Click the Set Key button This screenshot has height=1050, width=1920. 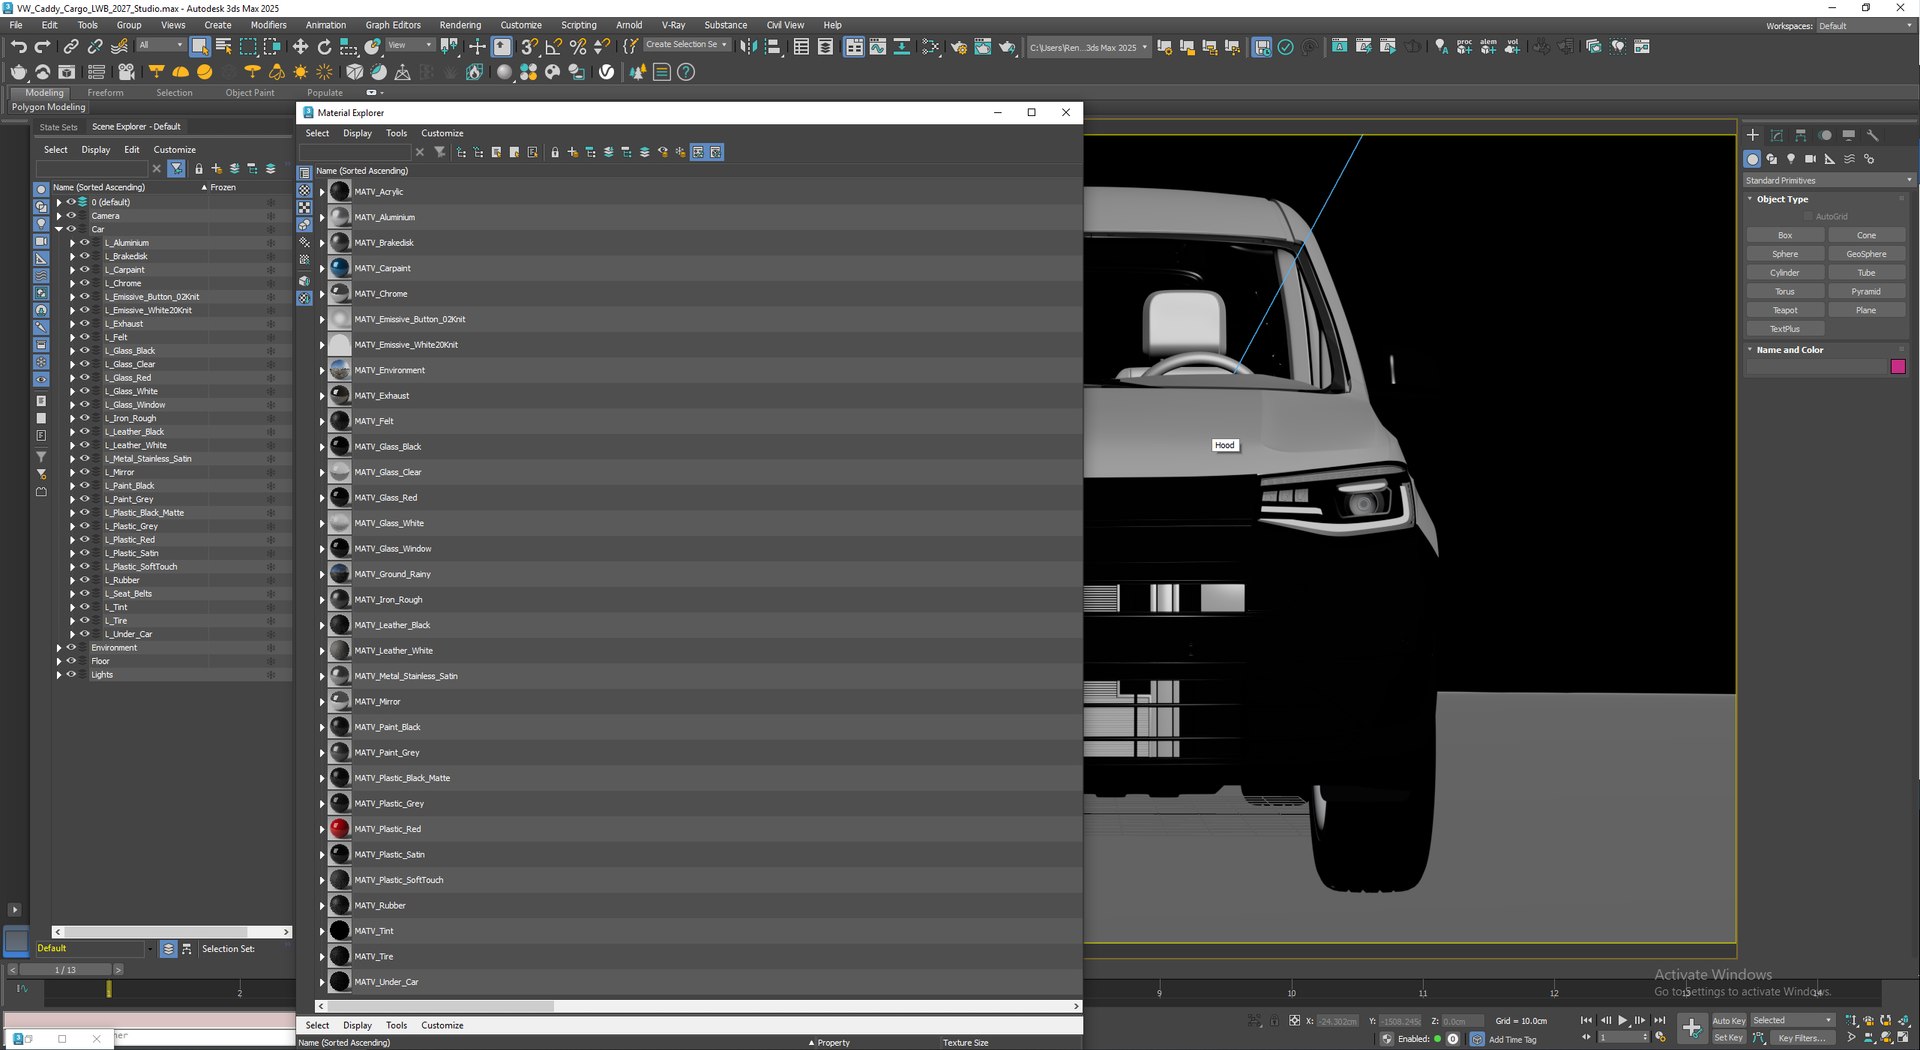coord(1729,1038)
